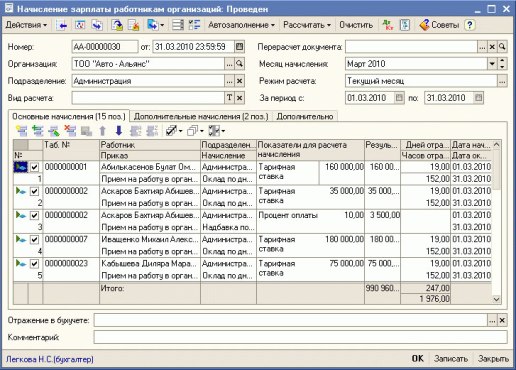Expand the set-checkmarks dropdown in table toolbar
Image resolution: width=516 pixels, height=370 pixels.
[180, 131]
